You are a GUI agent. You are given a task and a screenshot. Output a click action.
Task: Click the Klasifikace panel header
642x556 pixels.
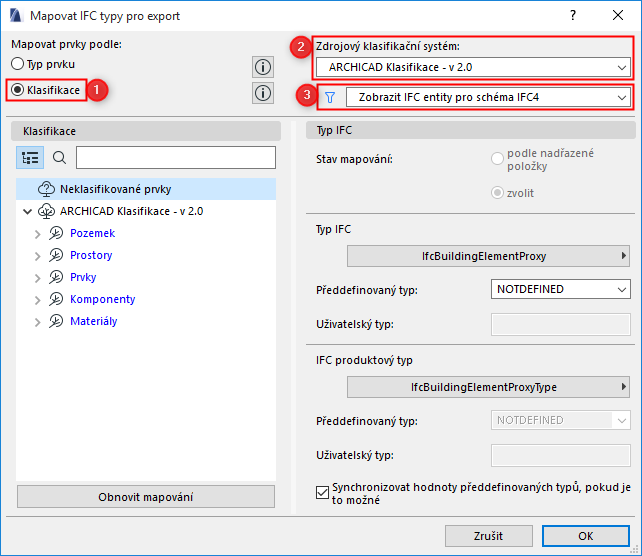(x=146, y=131)
